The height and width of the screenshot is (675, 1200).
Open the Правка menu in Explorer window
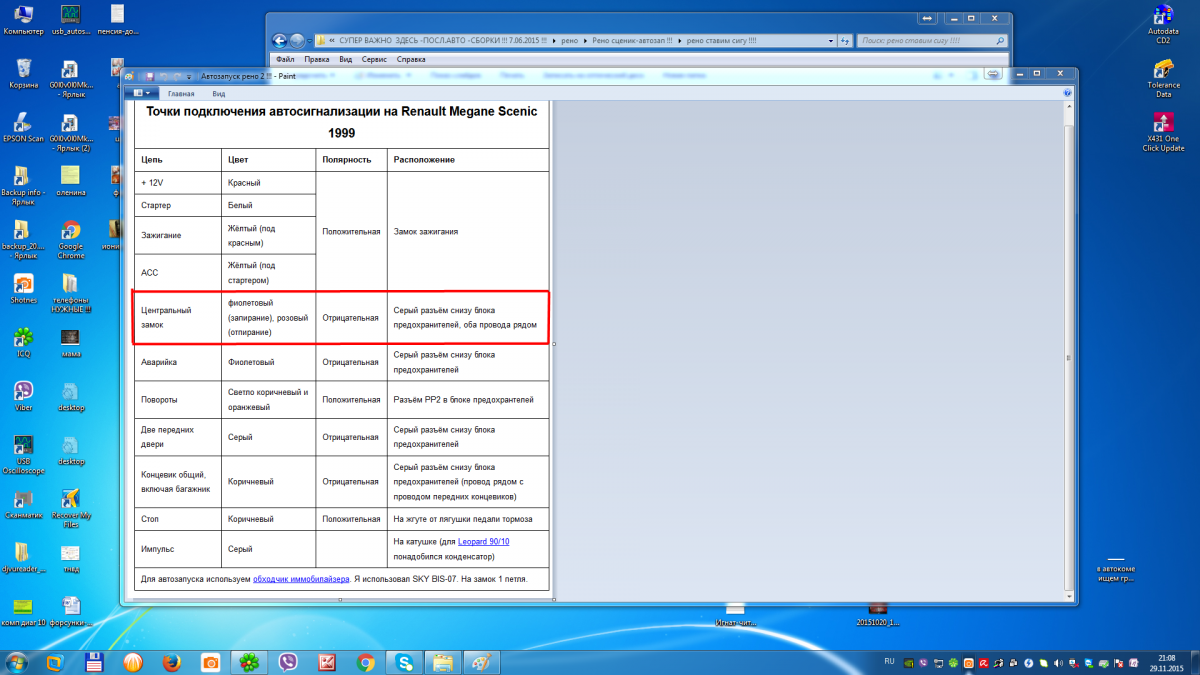pos(317,59)
